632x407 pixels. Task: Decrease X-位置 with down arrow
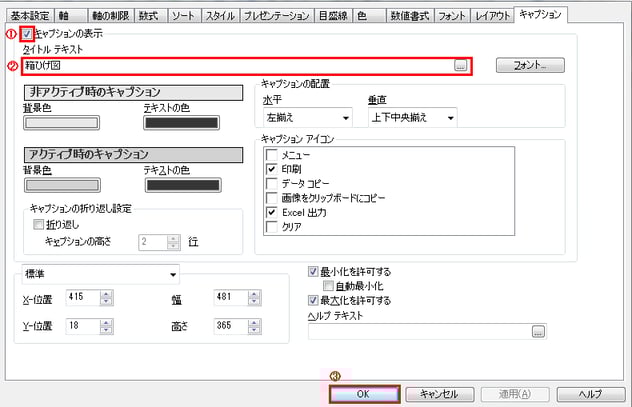pyautogui.click(x=106, y=301)
